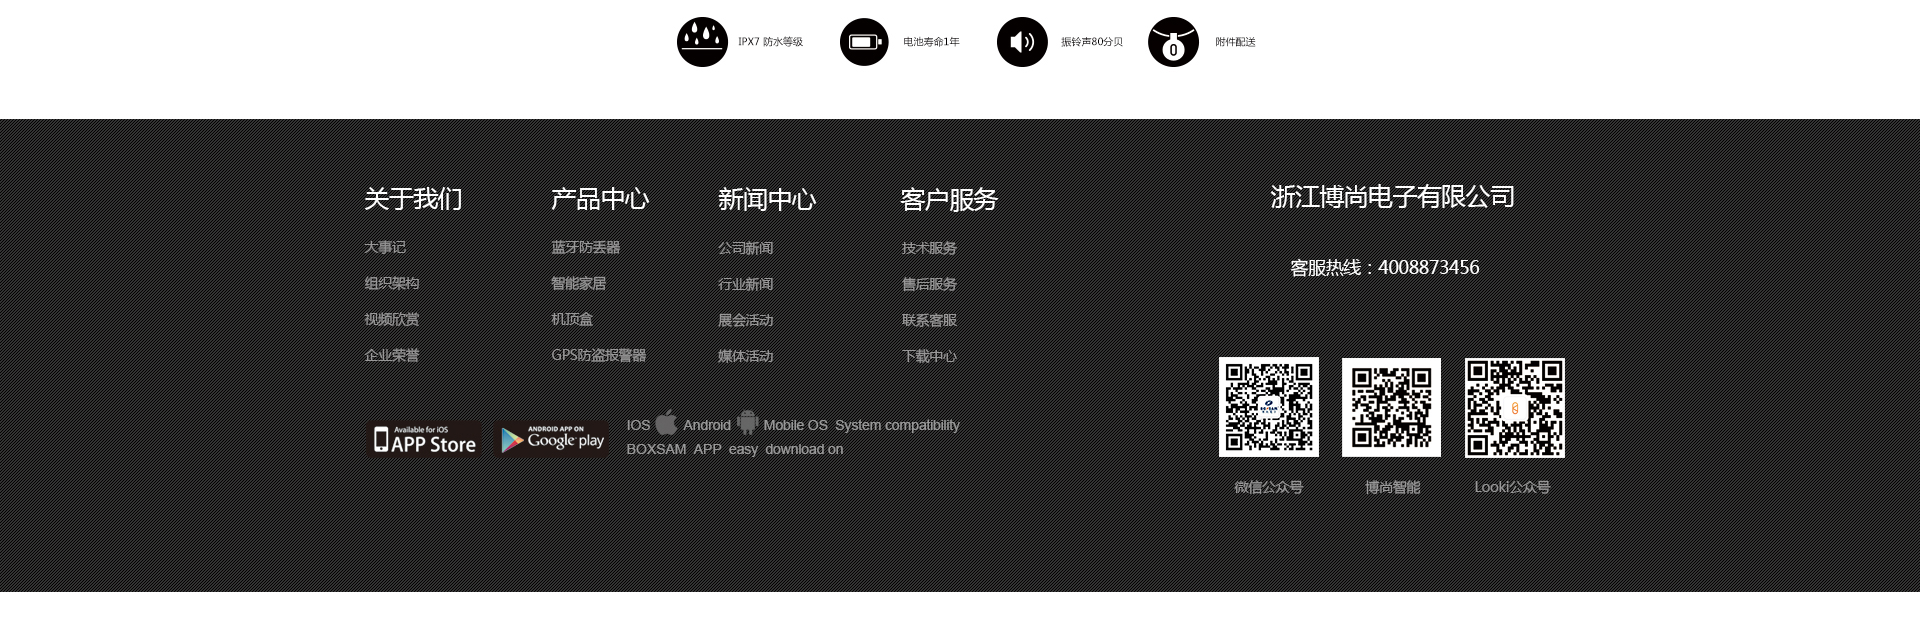Image resolution: width=1920 pixels, height=621 pixels.
Task: Click the 博尚智能 QR code
Action: (x=1391, y=407)
